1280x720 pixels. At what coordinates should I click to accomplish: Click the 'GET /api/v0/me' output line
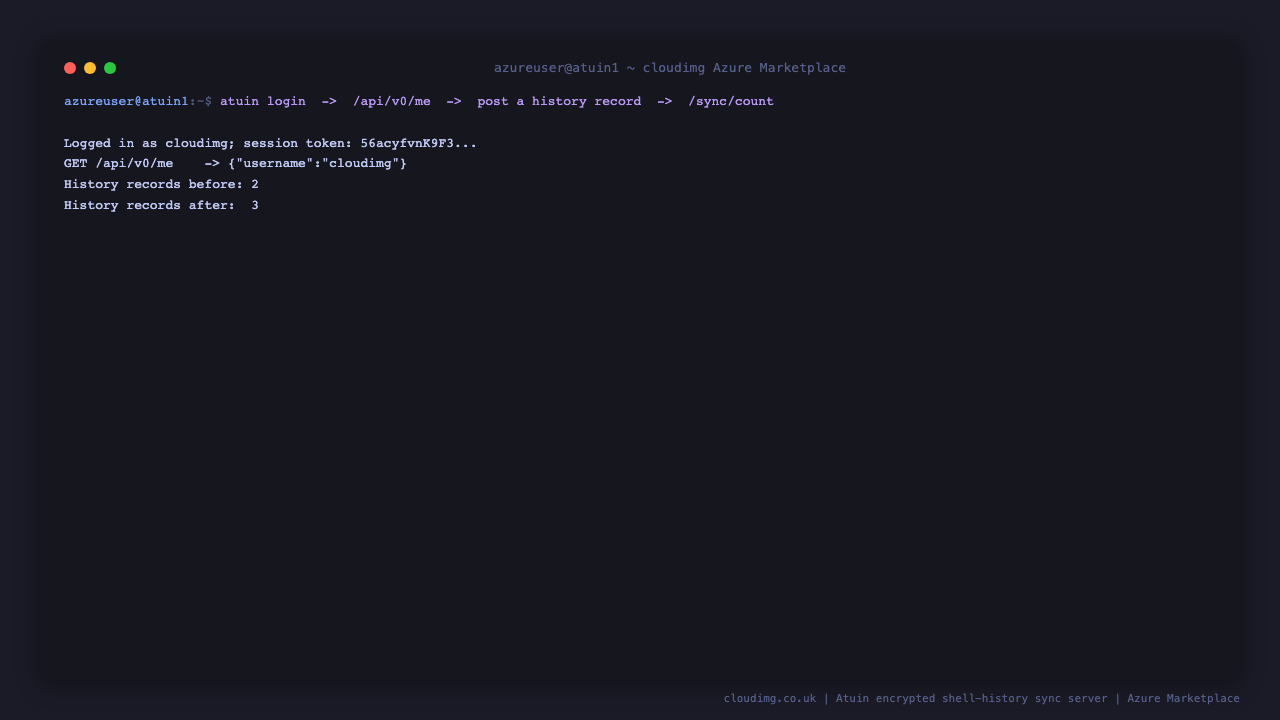point(236,164)
